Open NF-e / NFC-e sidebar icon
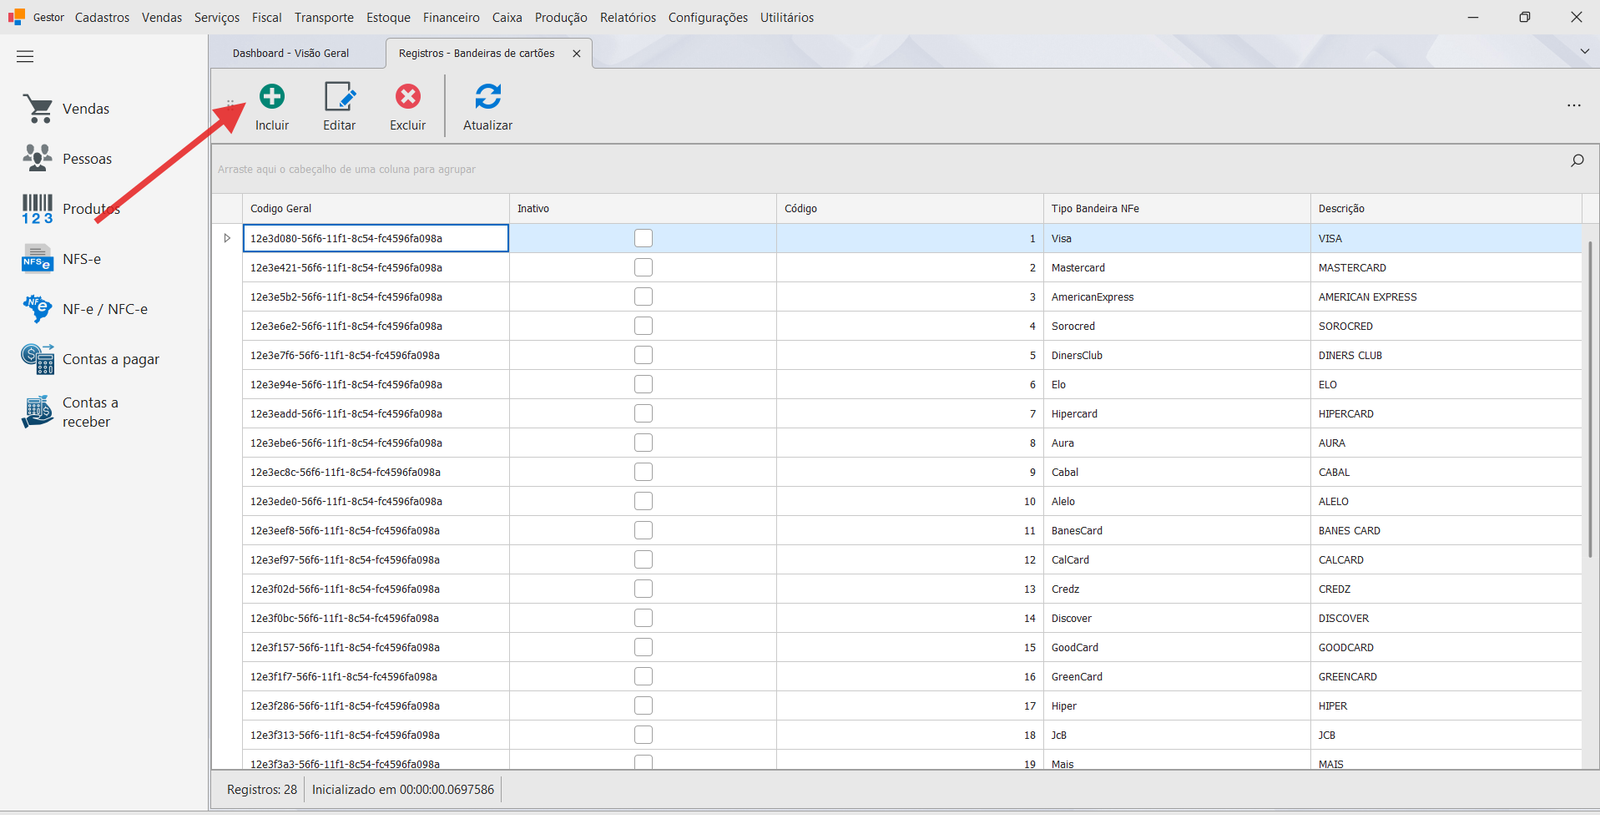The height and width of the screenshot is (815, 1600). [x=38, y=309]
